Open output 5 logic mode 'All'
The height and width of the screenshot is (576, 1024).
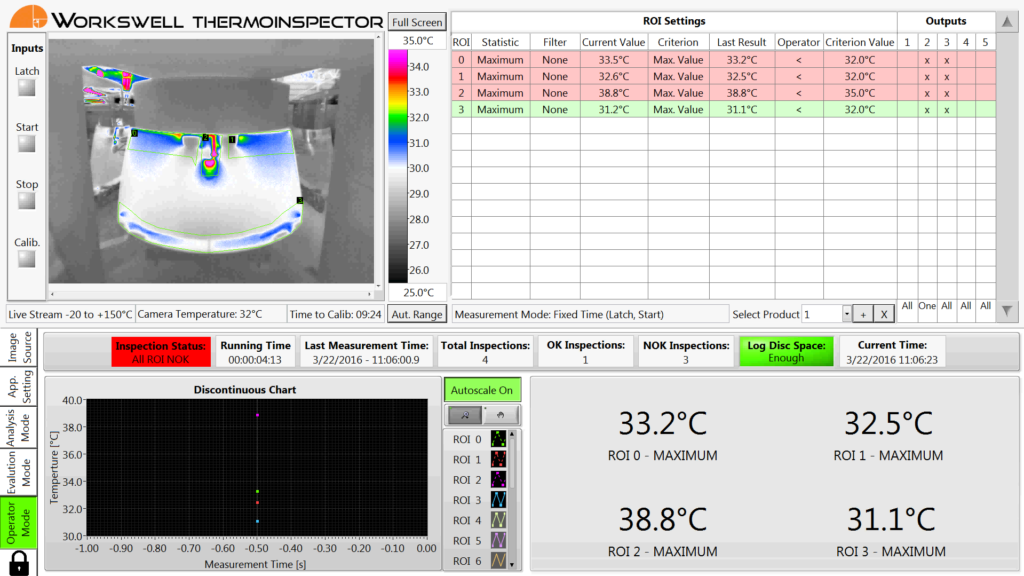(x=985, y=306)
